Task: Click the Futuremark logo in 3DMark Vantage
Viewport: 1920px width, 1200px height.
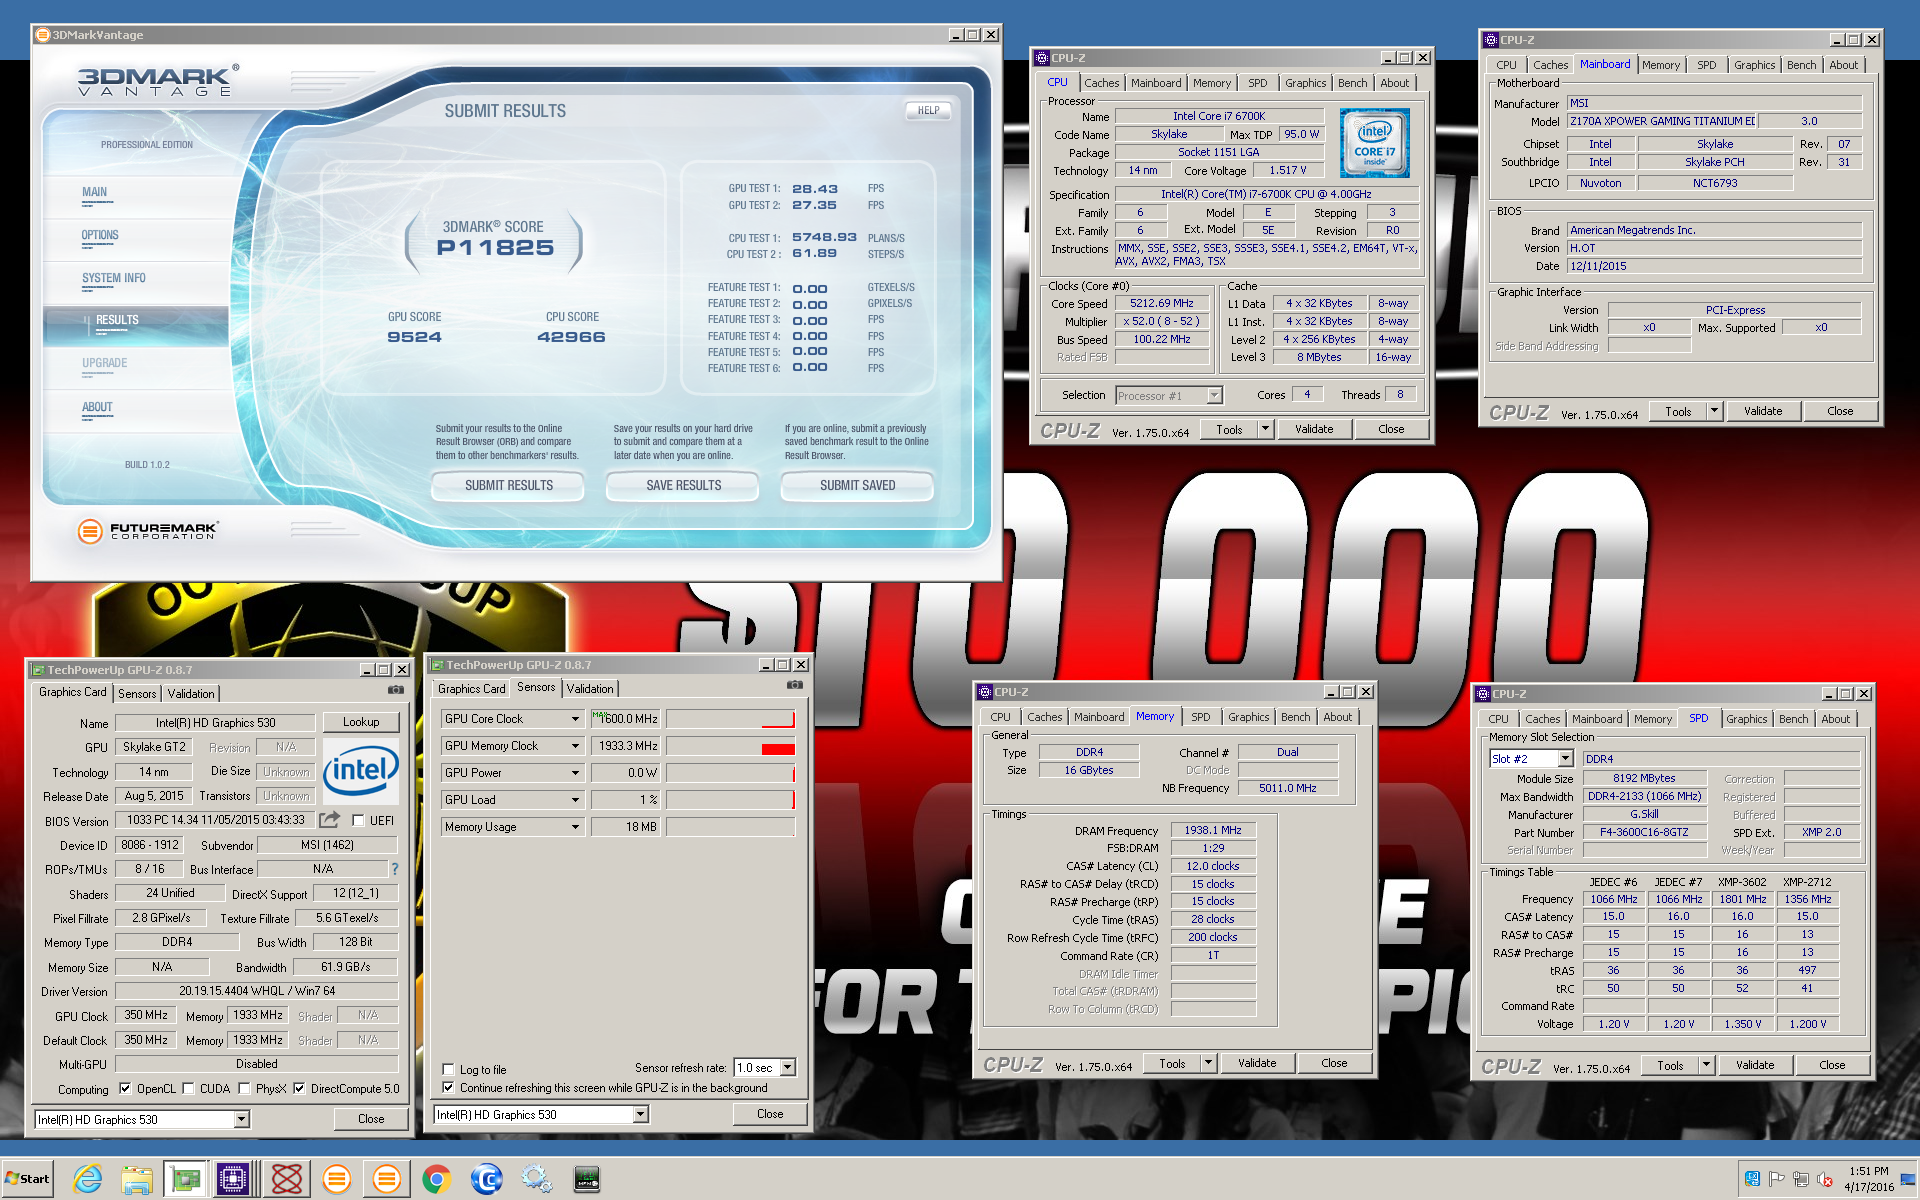Action: click(x=148, y=531)
